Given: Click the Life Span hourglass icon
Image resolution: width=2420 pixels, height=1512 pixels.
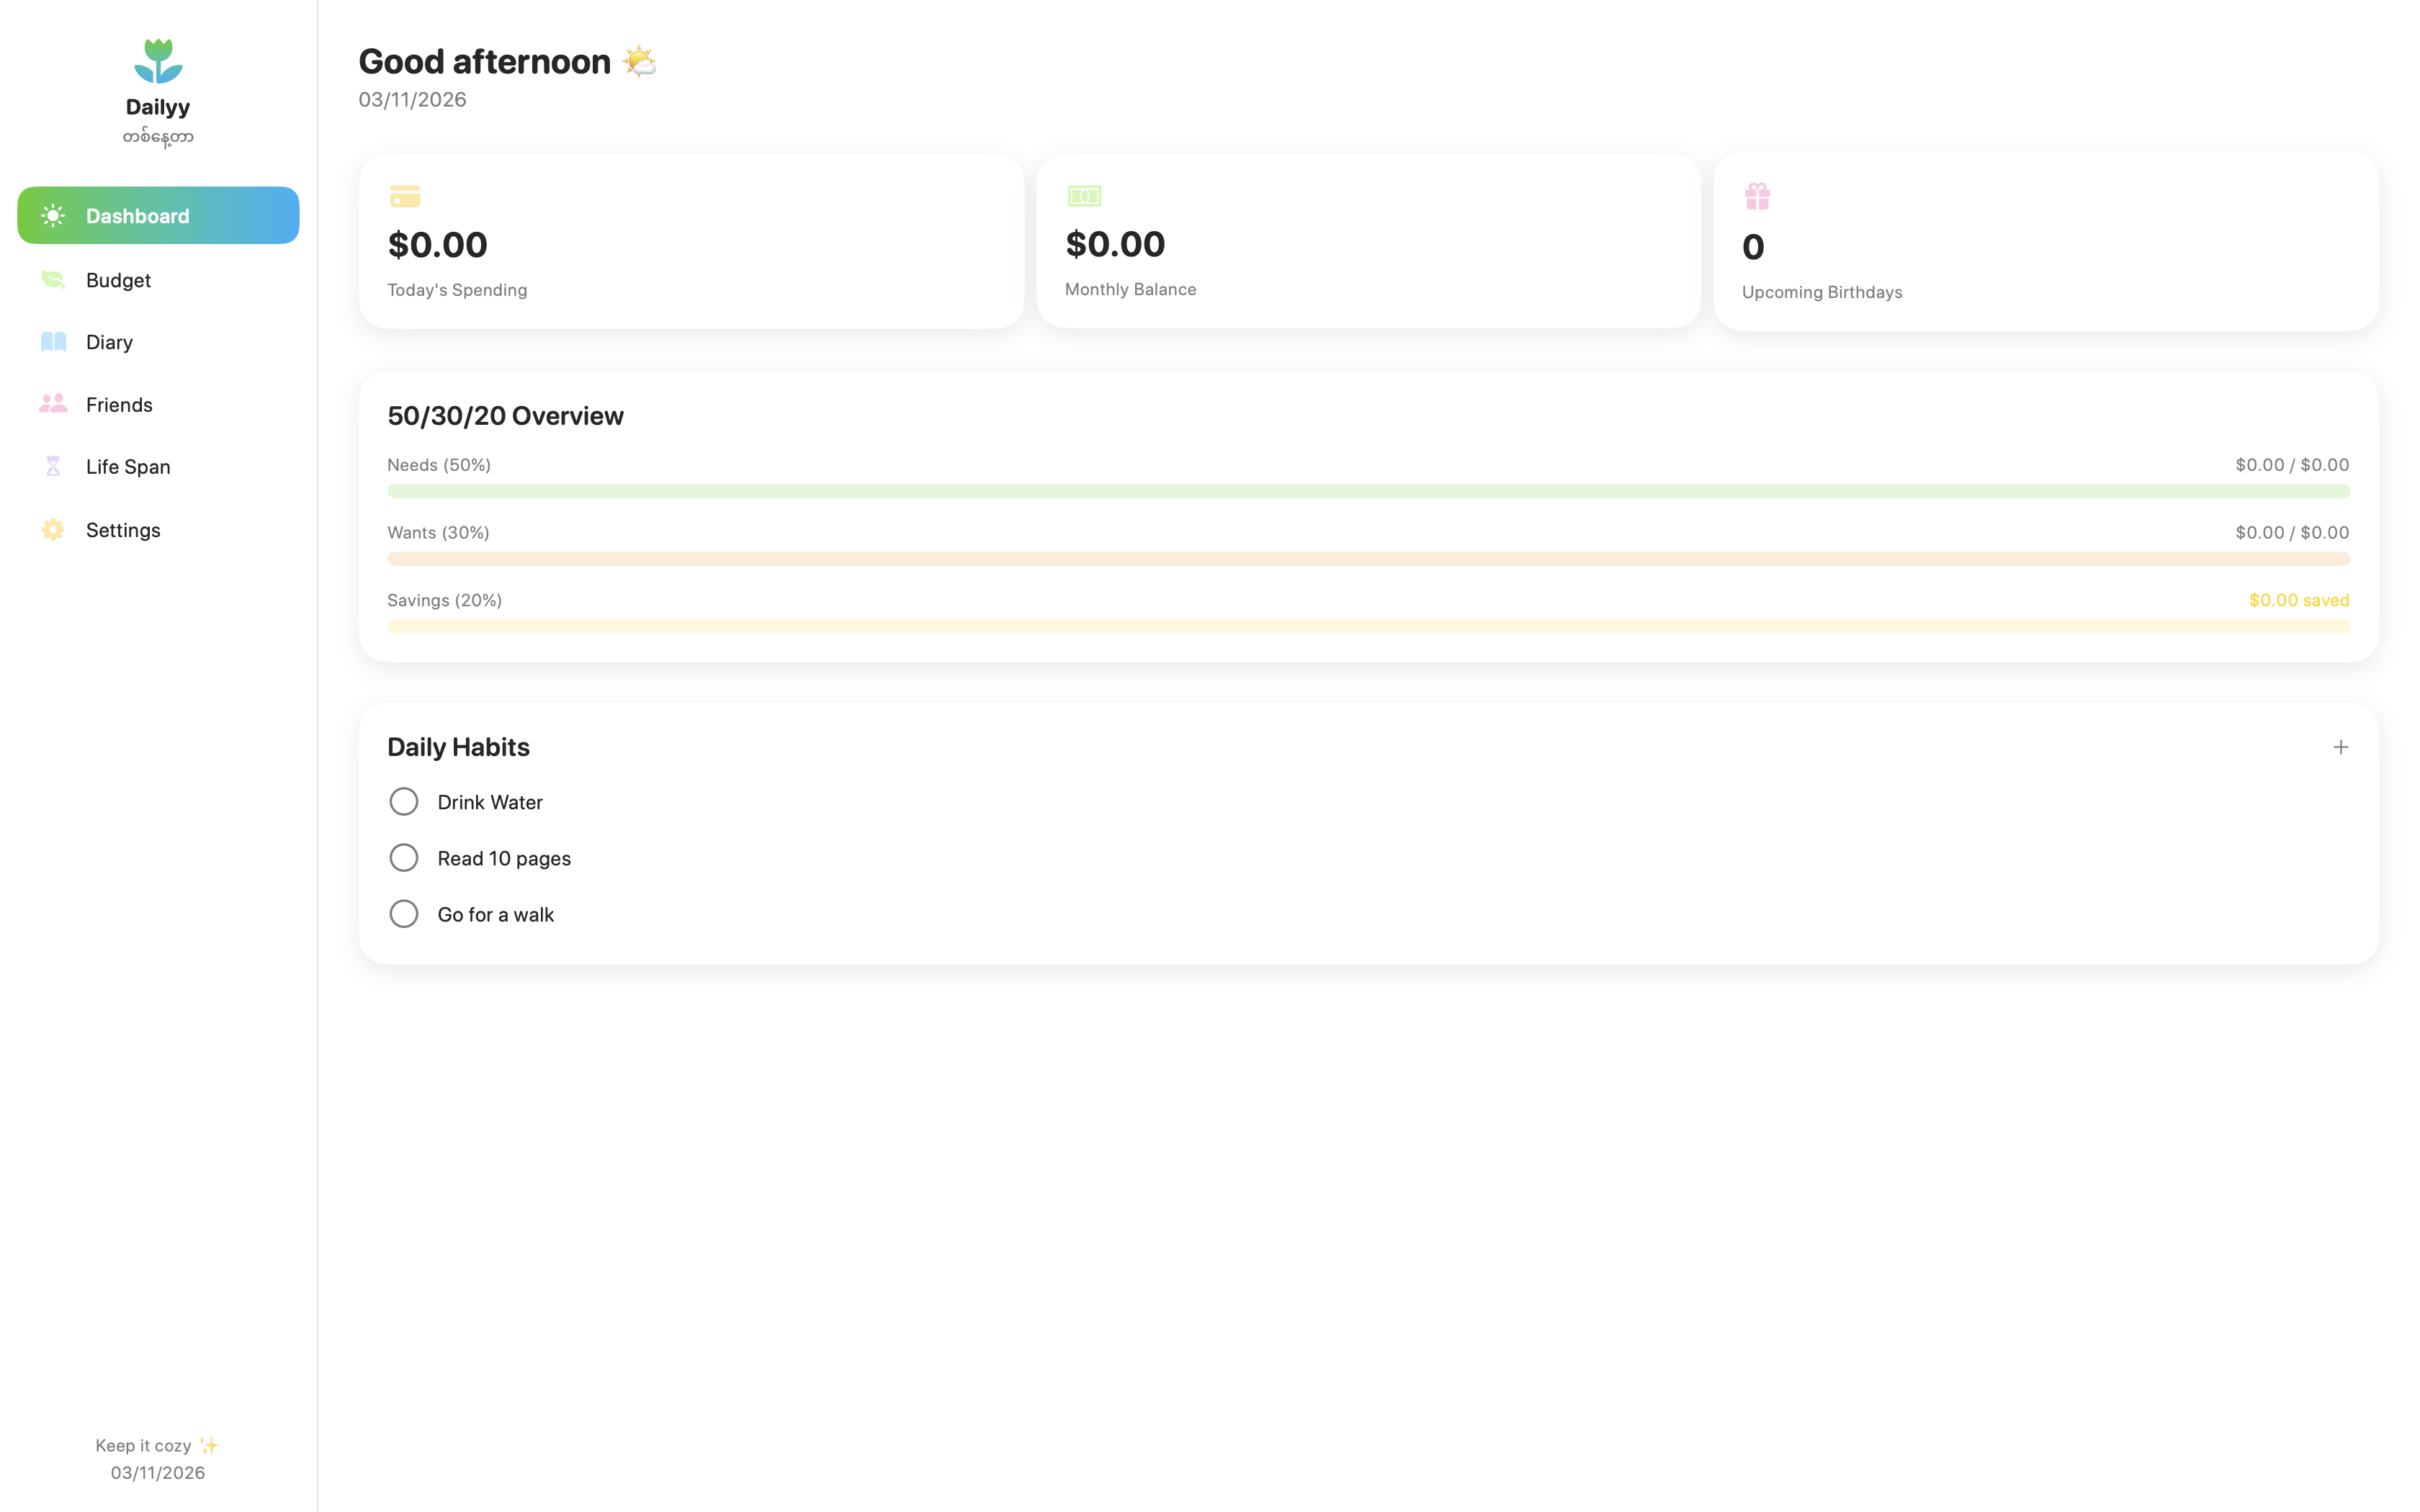Looking at the screenshot, I should 53,467.
